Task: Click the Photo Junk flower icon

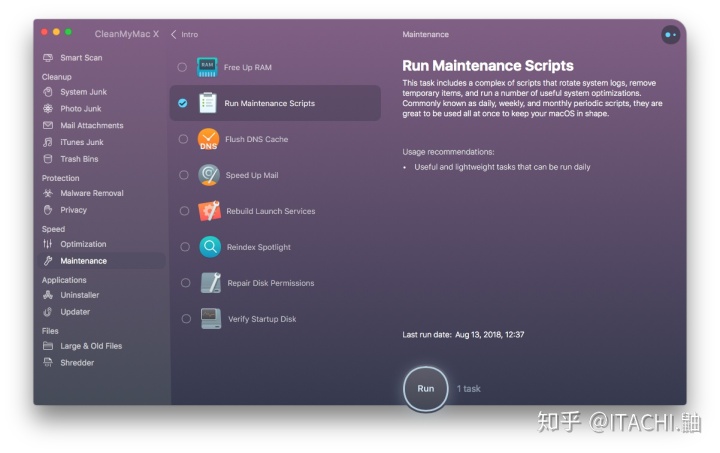Action: [x=48, y=109]
